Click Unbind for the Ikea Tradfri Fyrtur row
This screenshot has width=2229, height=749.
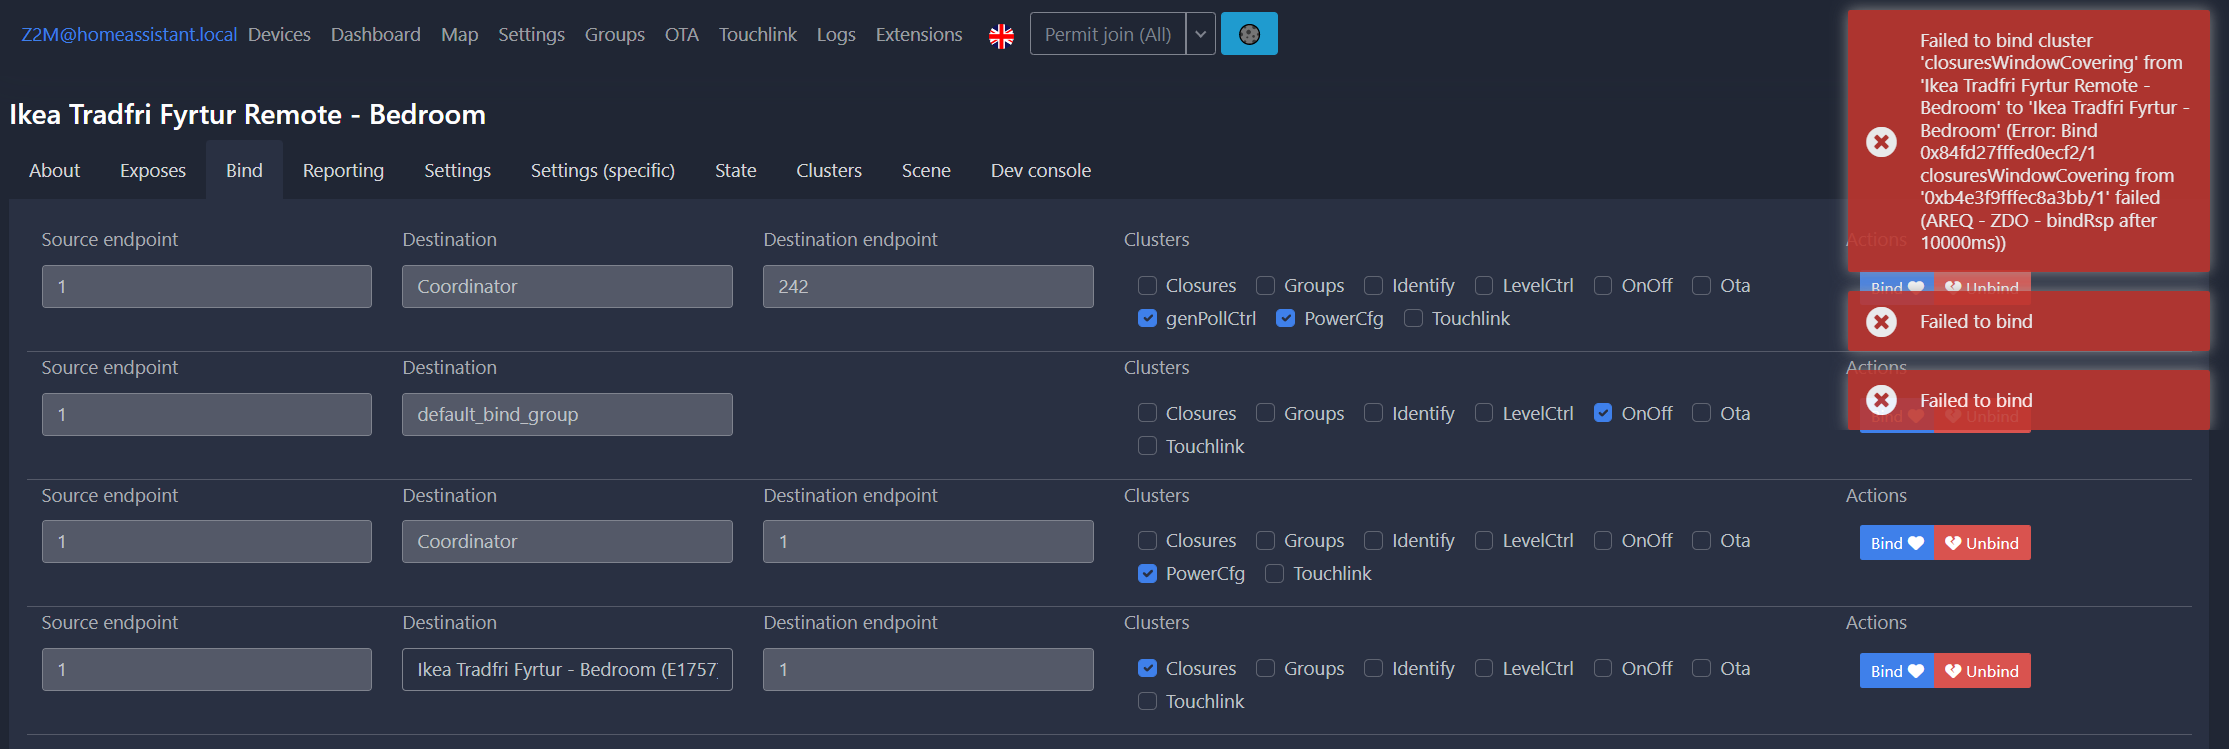(1982, 671)
